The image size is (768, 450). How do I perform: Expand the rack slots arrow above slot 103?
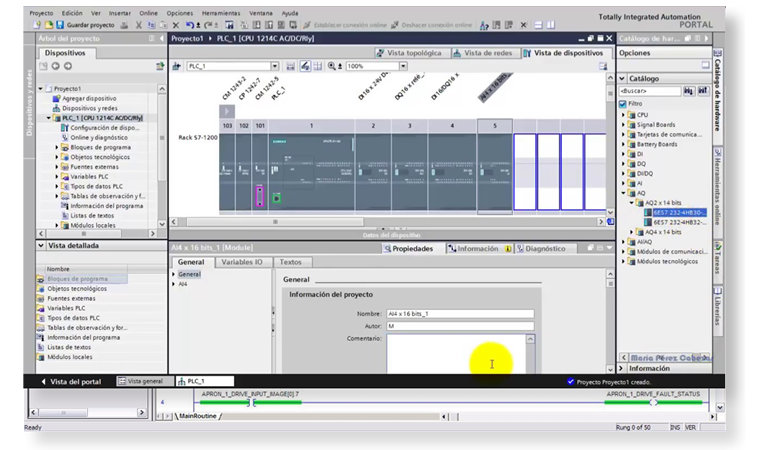227,112
